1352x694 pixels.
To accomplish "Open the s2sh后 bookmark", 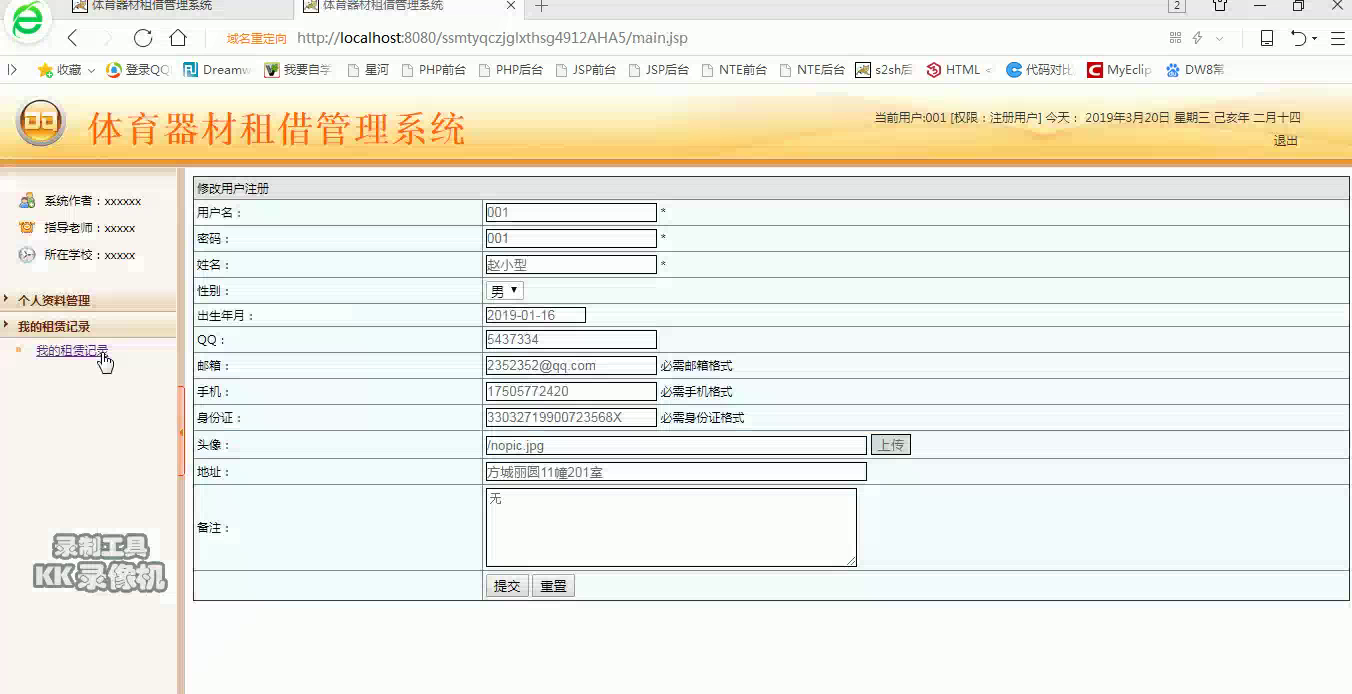I will [x=884, y=70].
